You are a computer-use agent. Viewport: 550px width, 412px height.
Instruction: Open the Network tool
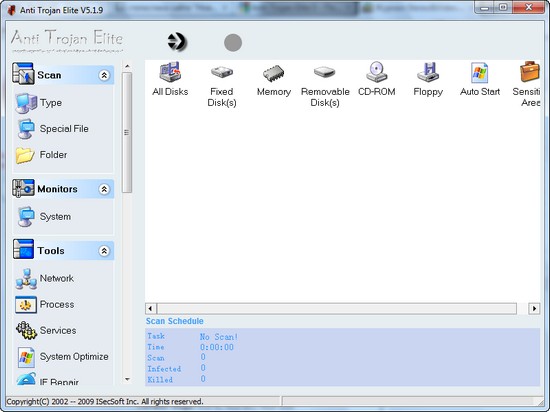point(45,279)
